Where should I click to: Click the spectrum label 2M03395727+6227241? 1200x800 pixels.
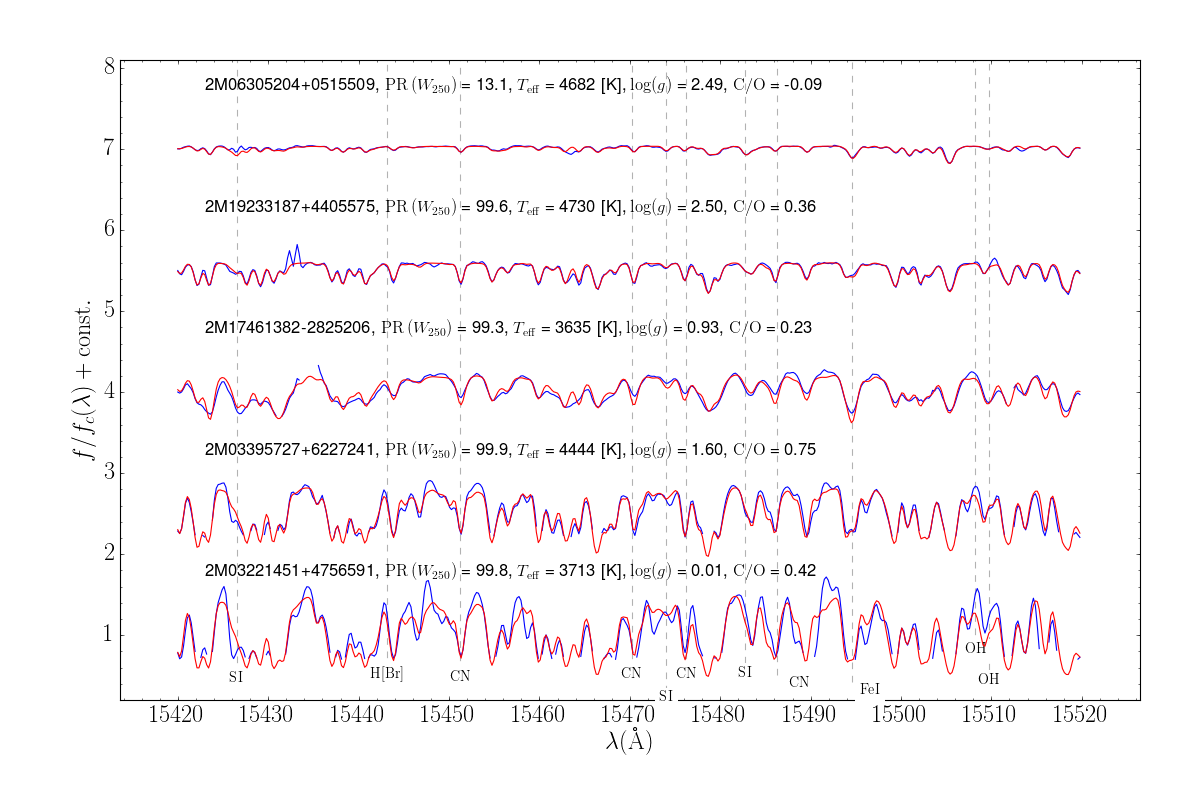(290, 450)
